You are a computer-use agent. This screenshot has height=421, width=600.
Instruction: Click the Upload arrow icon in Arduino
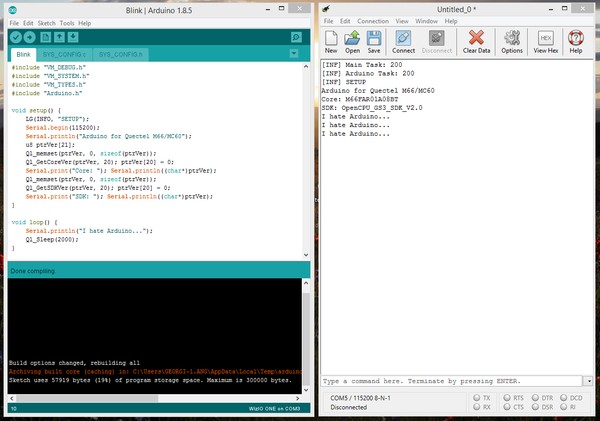[29, 37]
